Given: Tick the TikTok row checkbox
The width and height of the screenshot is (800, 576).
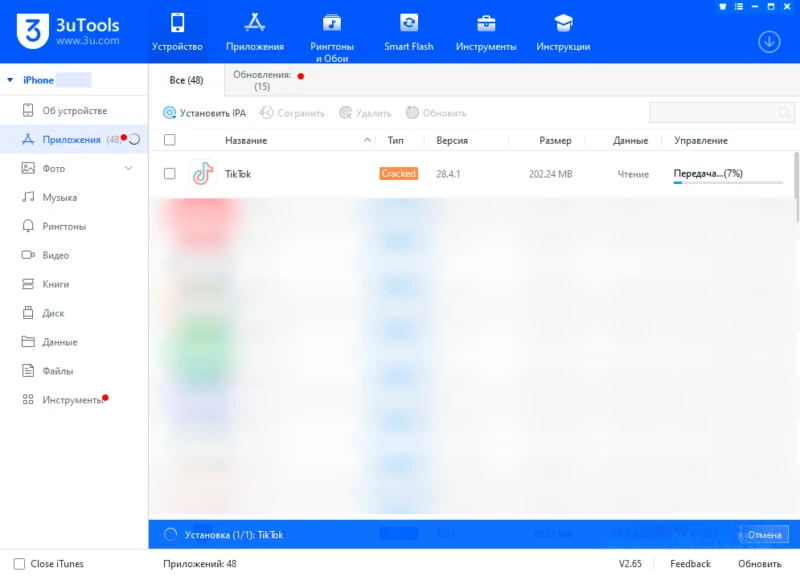Looking at the screenshot, I should pos(169,174).
